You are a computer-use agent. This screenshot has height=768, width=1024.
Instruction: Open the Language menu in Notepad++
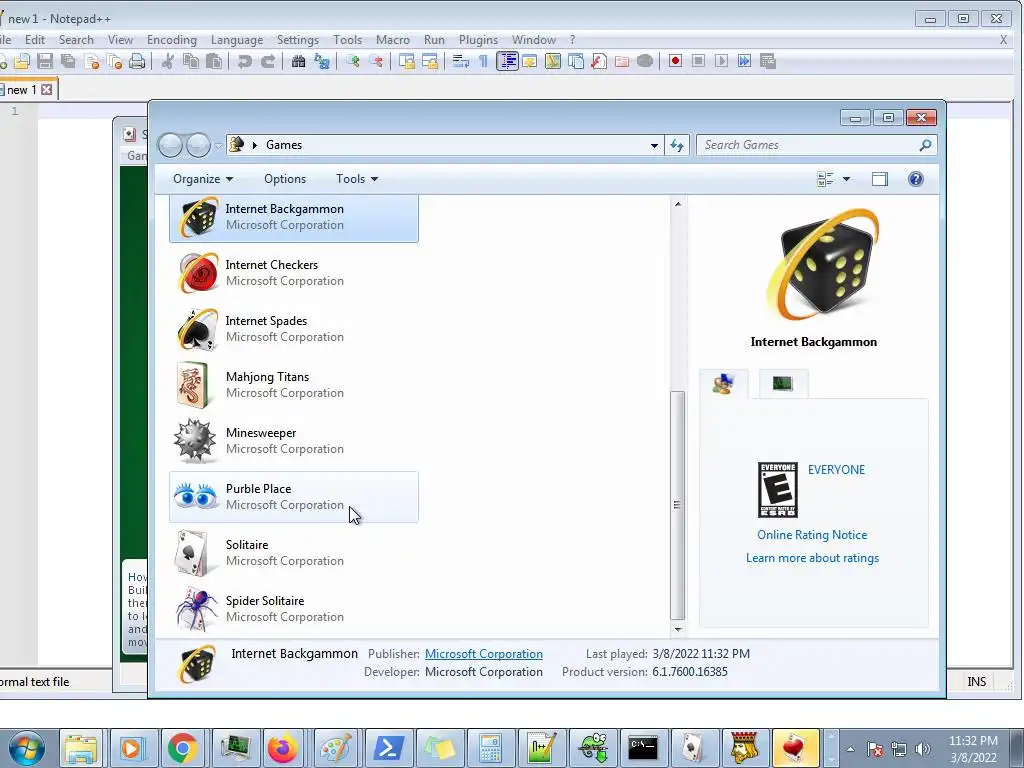coord(236,40)
